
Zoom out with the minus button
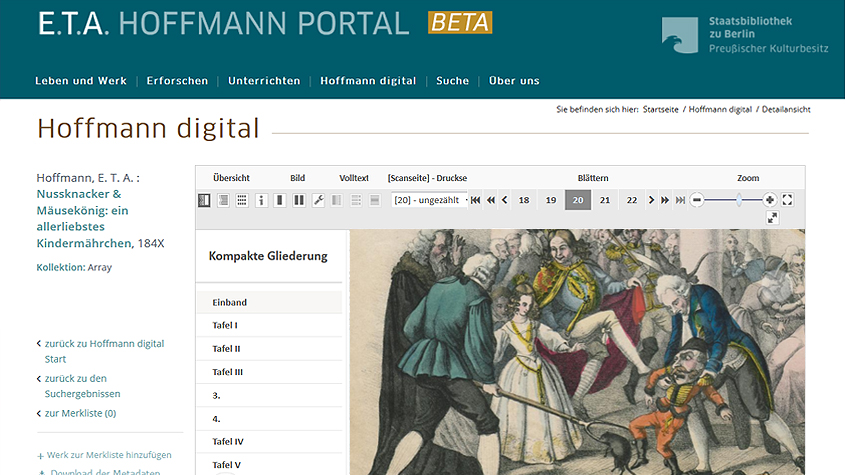[697, 200]
